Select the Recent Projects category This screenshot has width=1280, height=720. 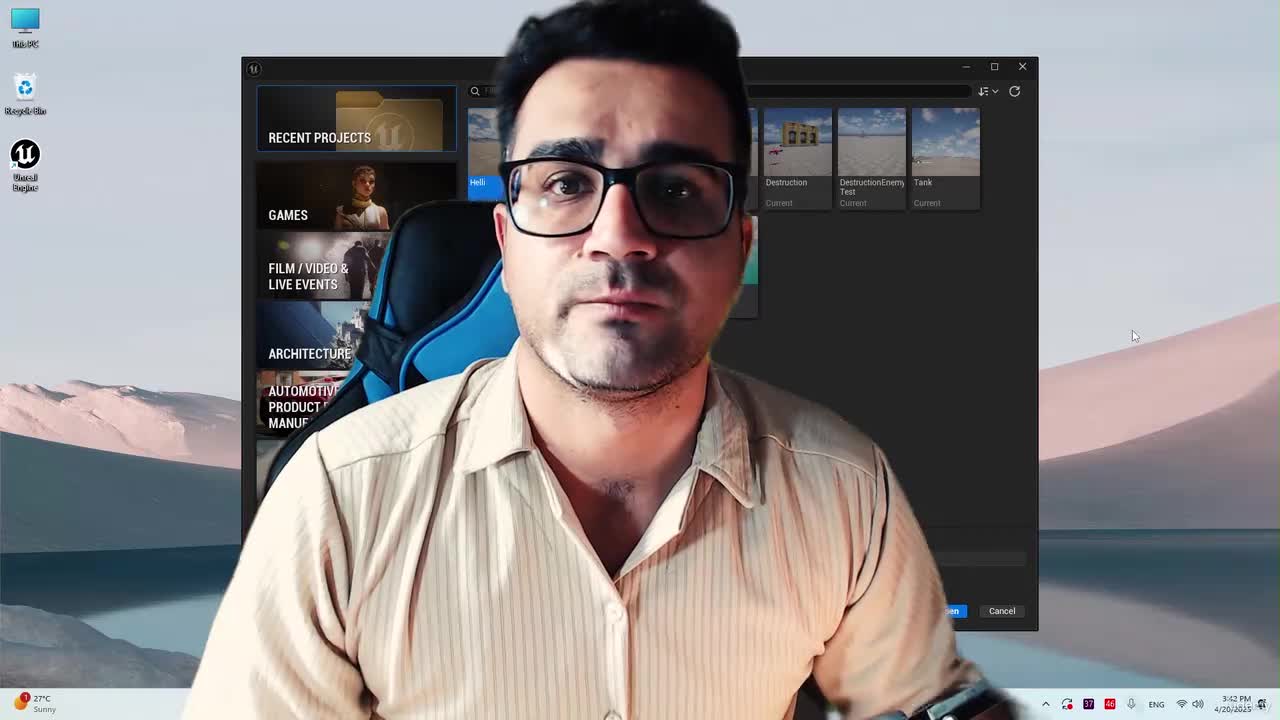point(356,119)
